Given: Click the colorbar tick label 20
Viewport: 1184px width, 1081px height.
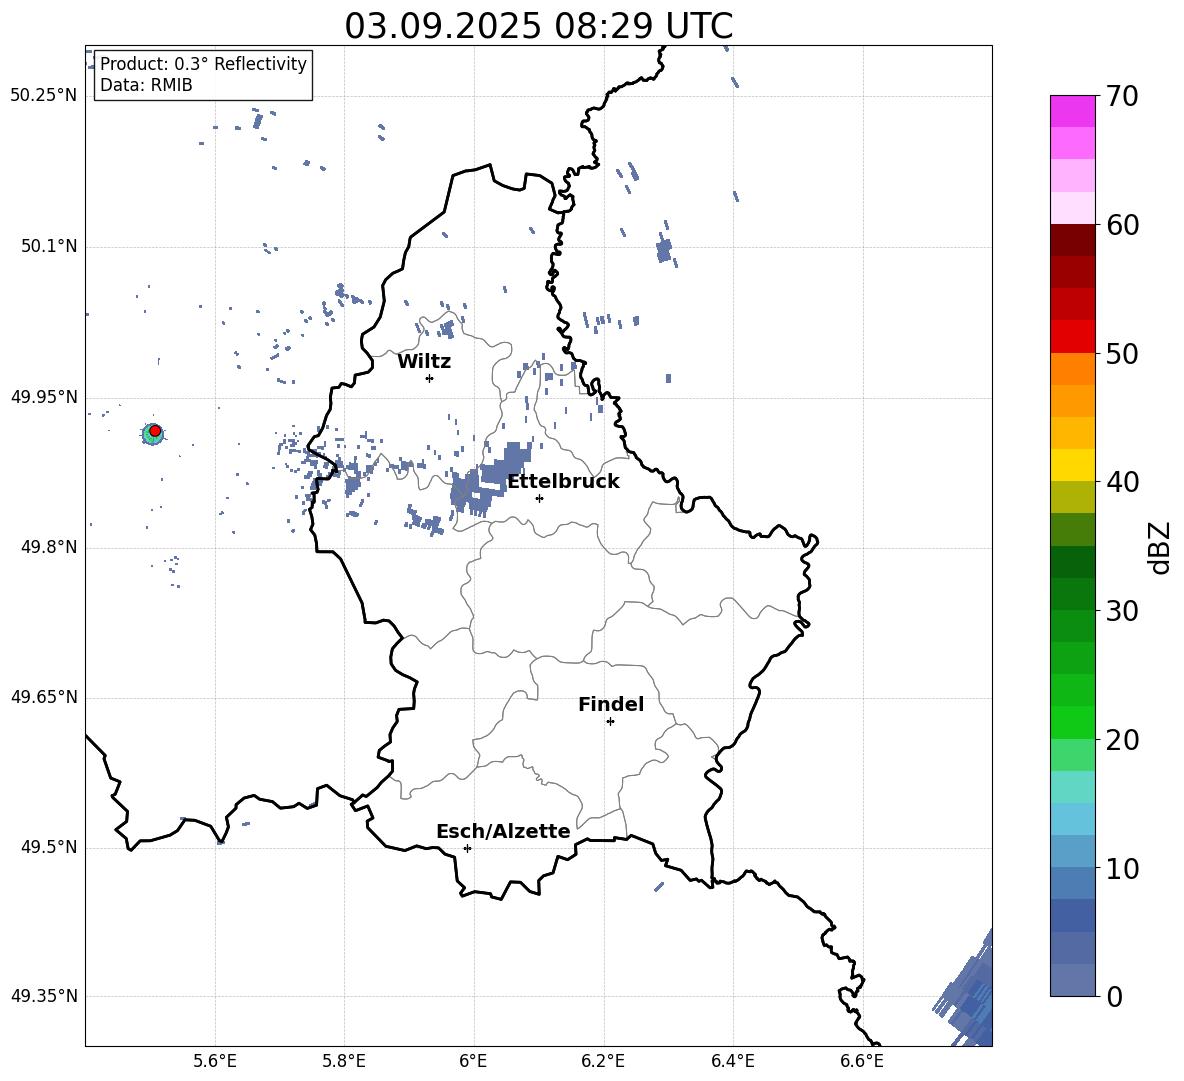Looking at the screenshot, I should [x=1122, y=739].
